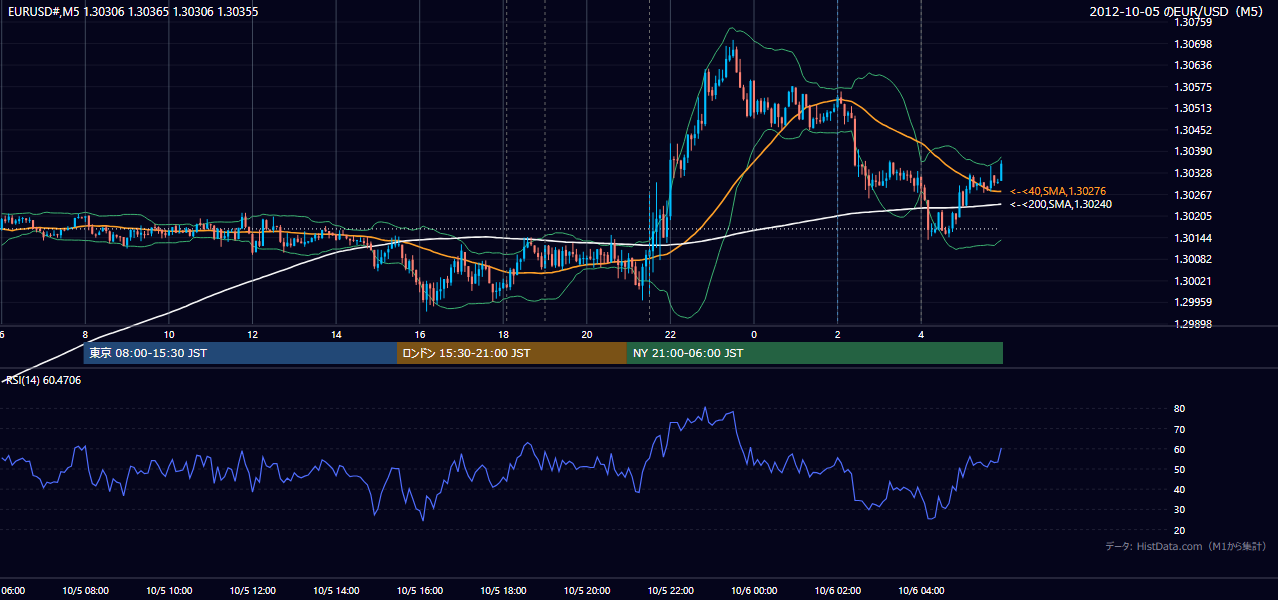Click price axis value 1.30205
Image resolution: width=1278 pixels, height=600 pixels.
point(1193,216)
